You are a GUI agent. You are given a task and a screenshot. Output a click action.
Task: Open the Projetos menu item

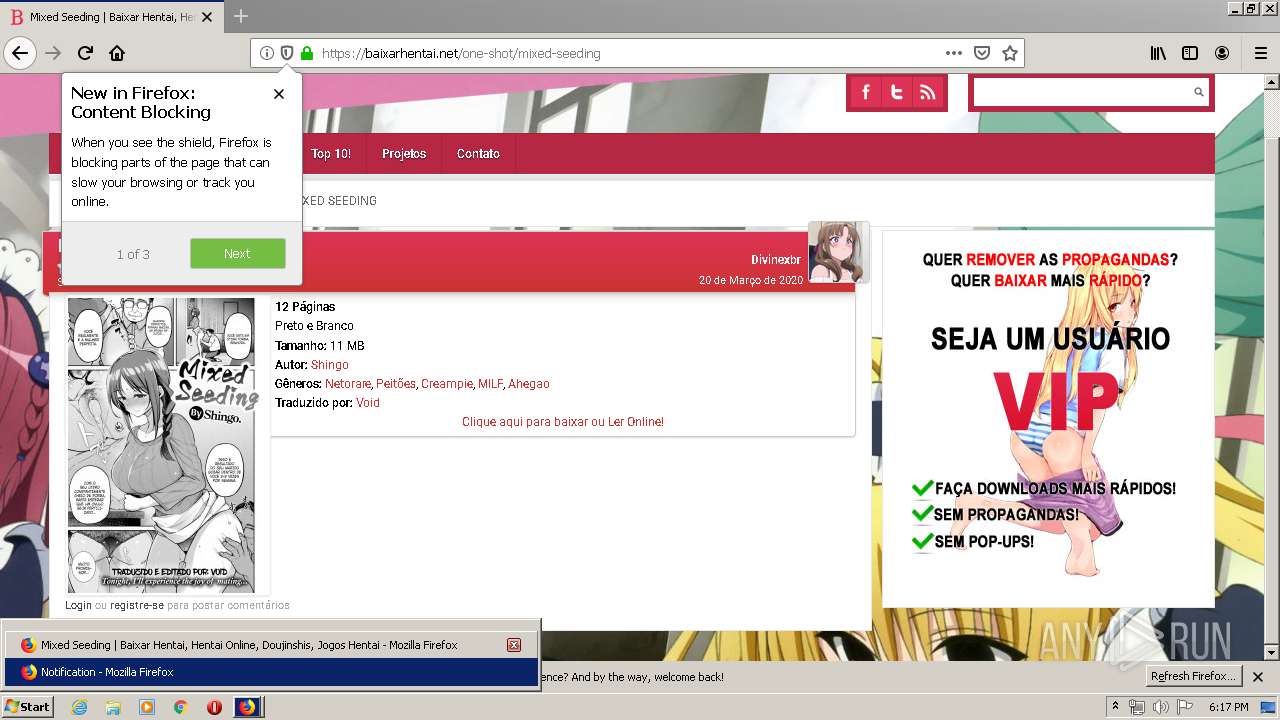(404, 154)
